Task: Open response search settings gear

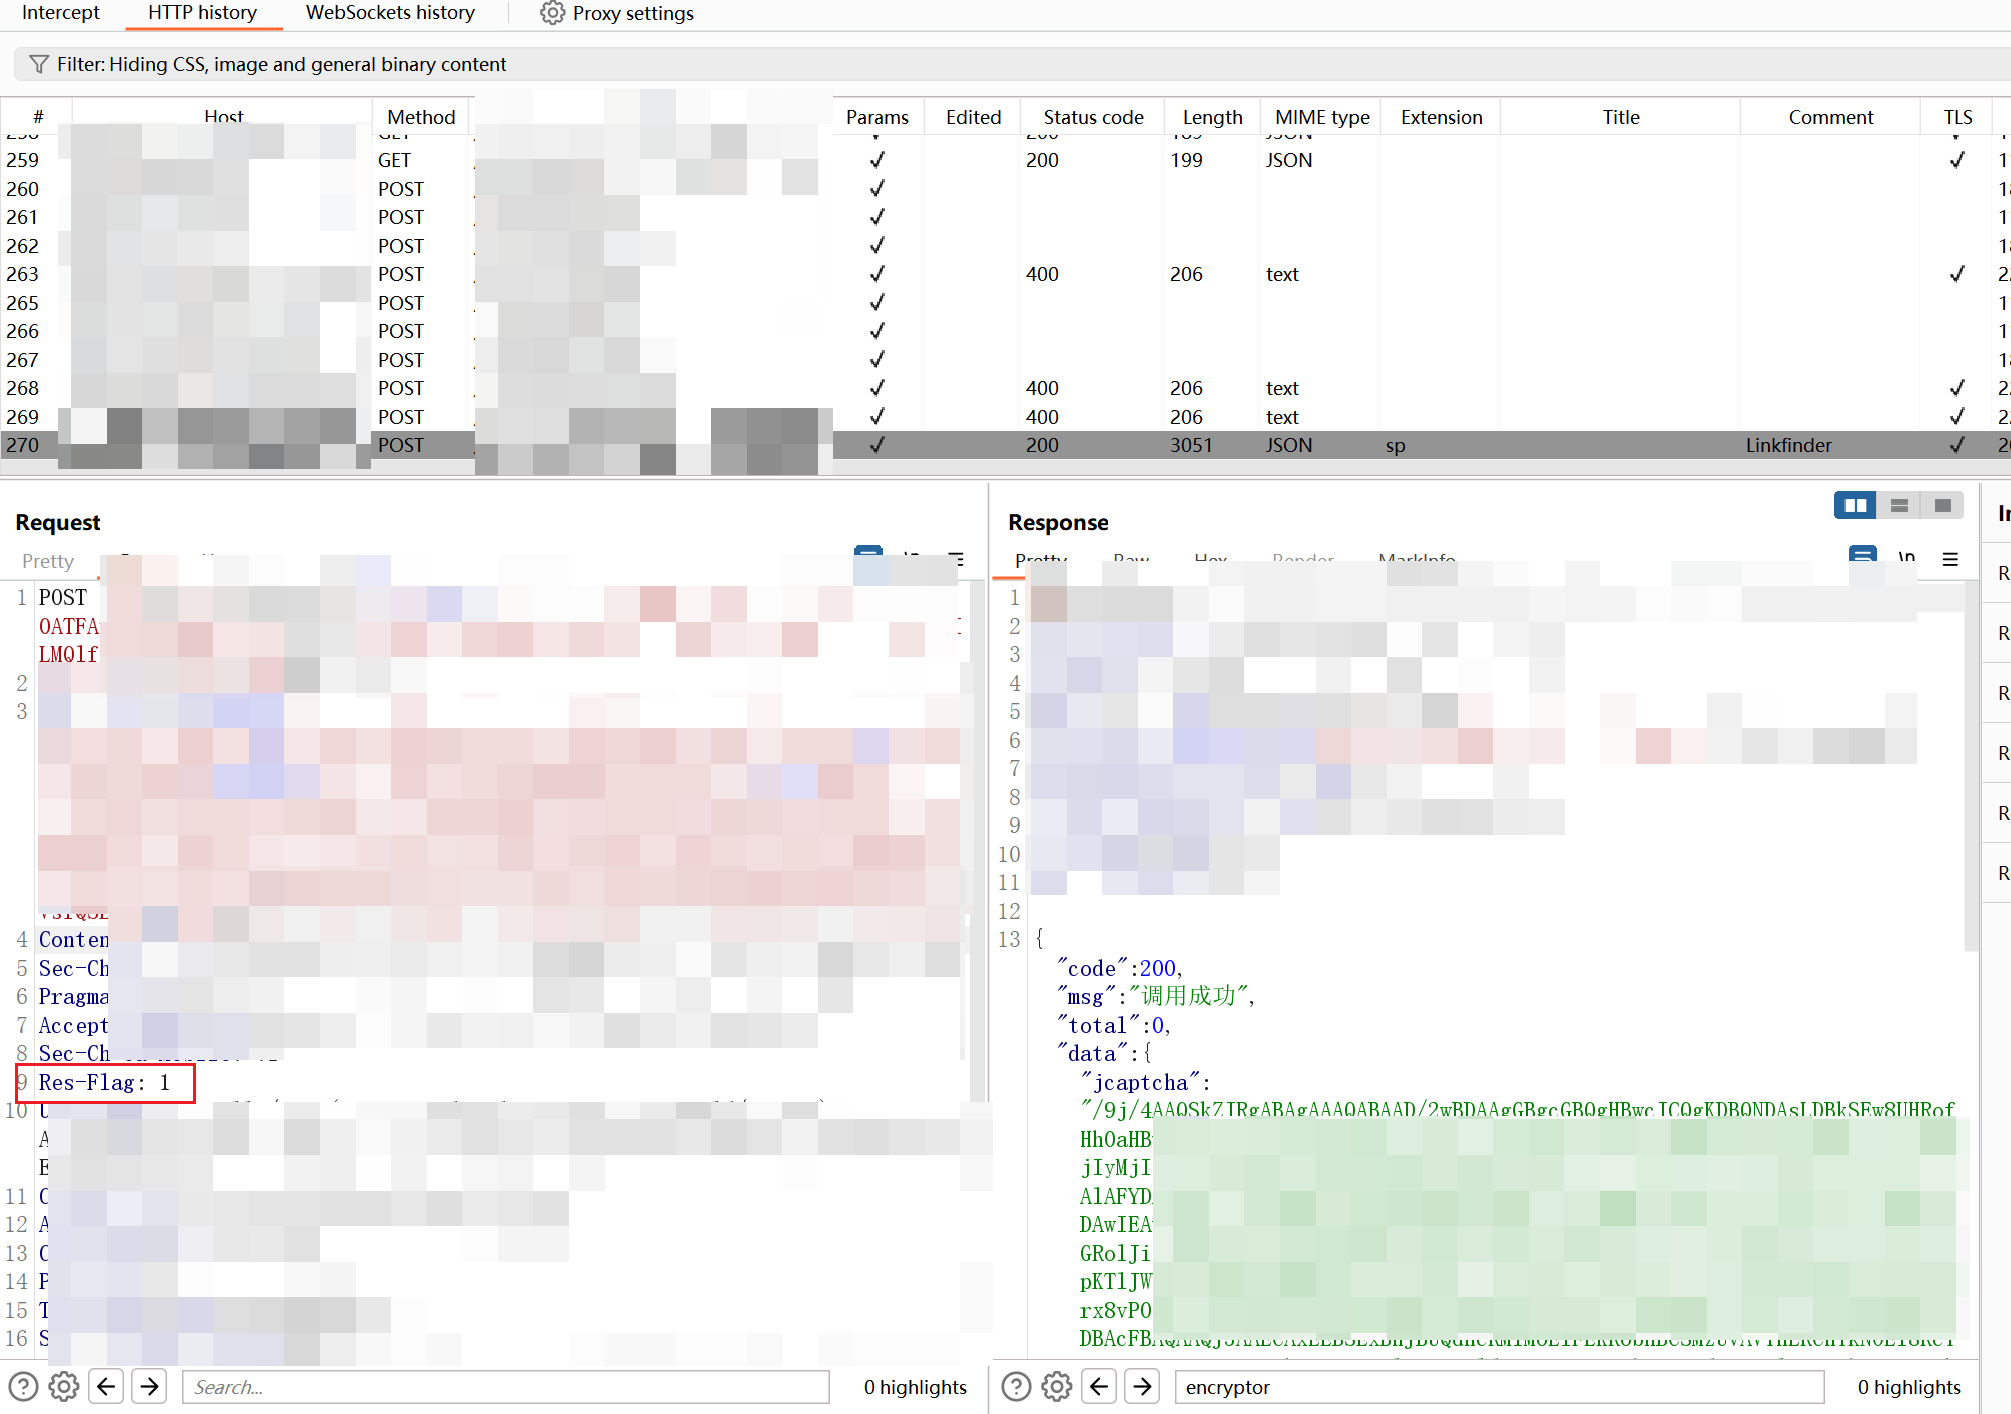Action: 1057,1387
